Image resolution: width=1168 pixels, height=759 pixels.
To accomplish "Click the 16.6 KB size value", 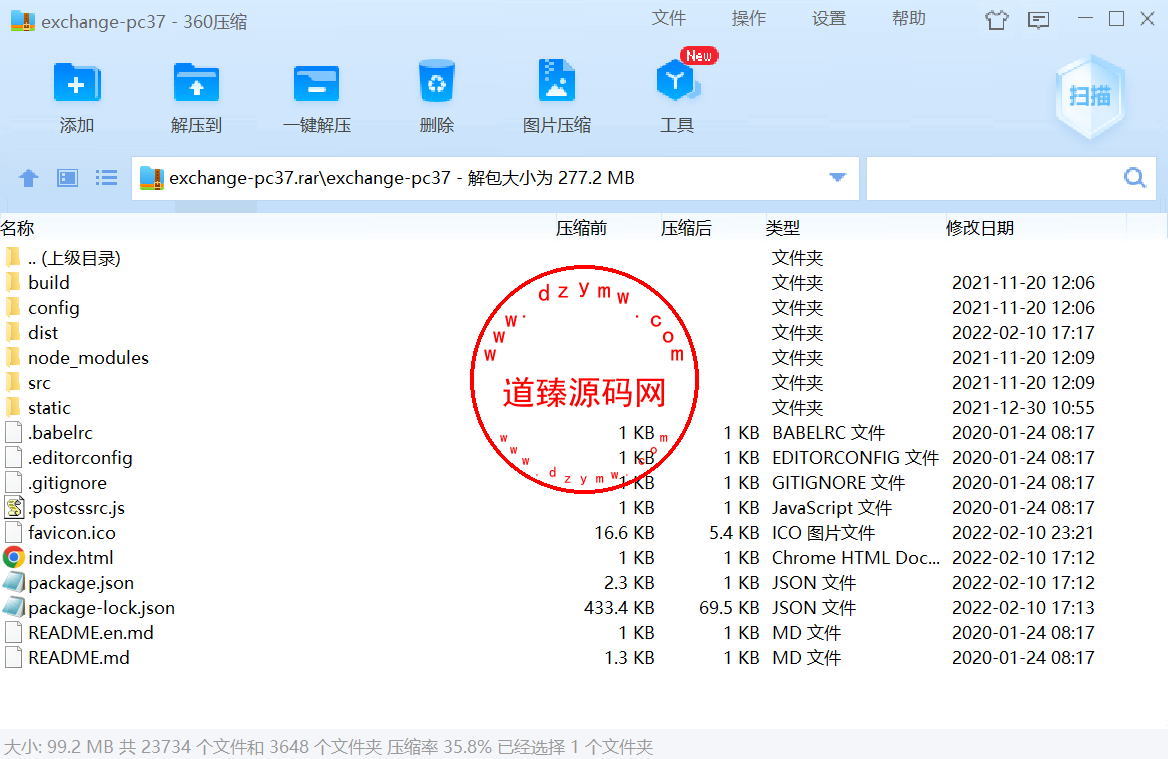I will point(624,533).
